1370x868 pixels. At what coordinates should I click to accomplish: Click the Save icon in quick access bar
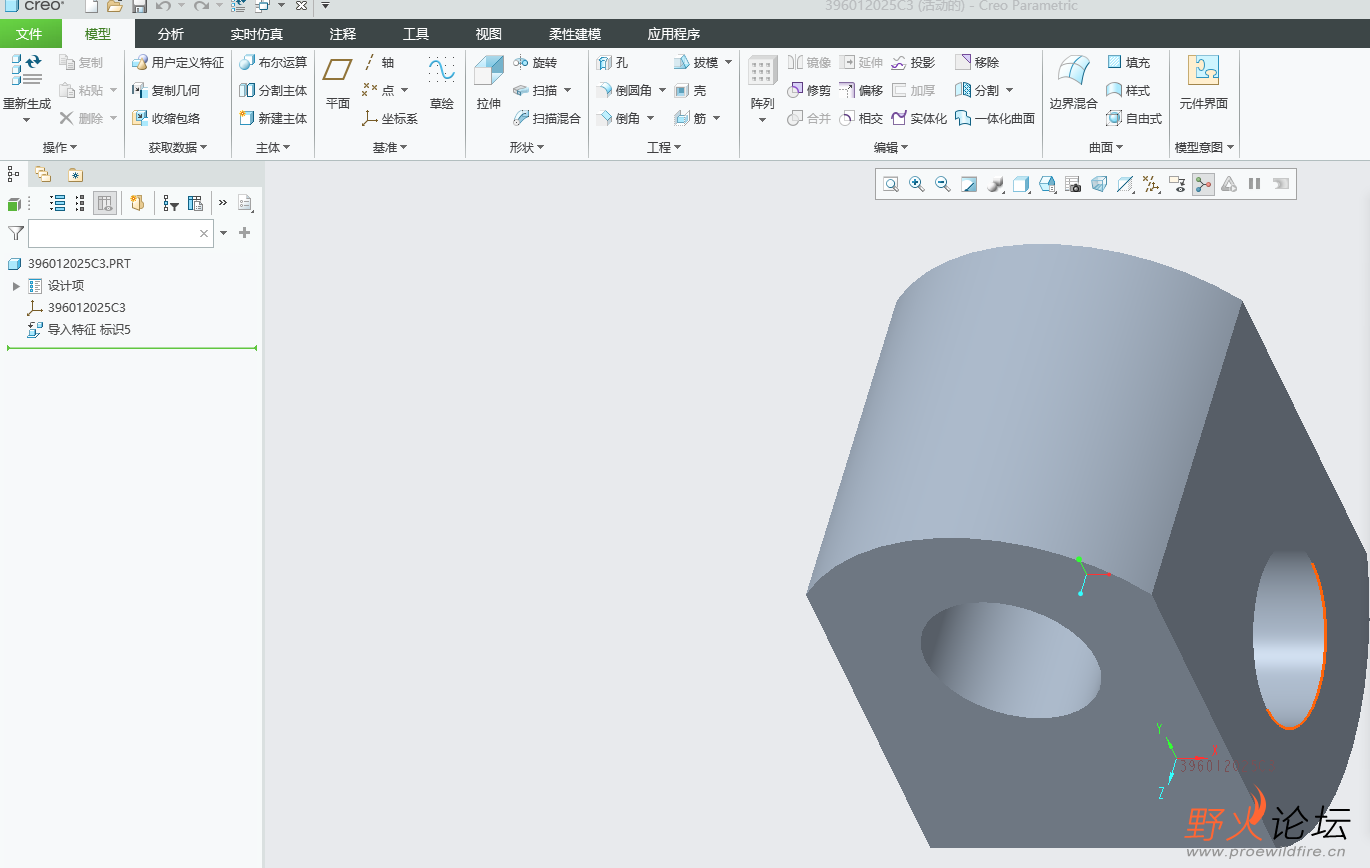pos(139,6)
